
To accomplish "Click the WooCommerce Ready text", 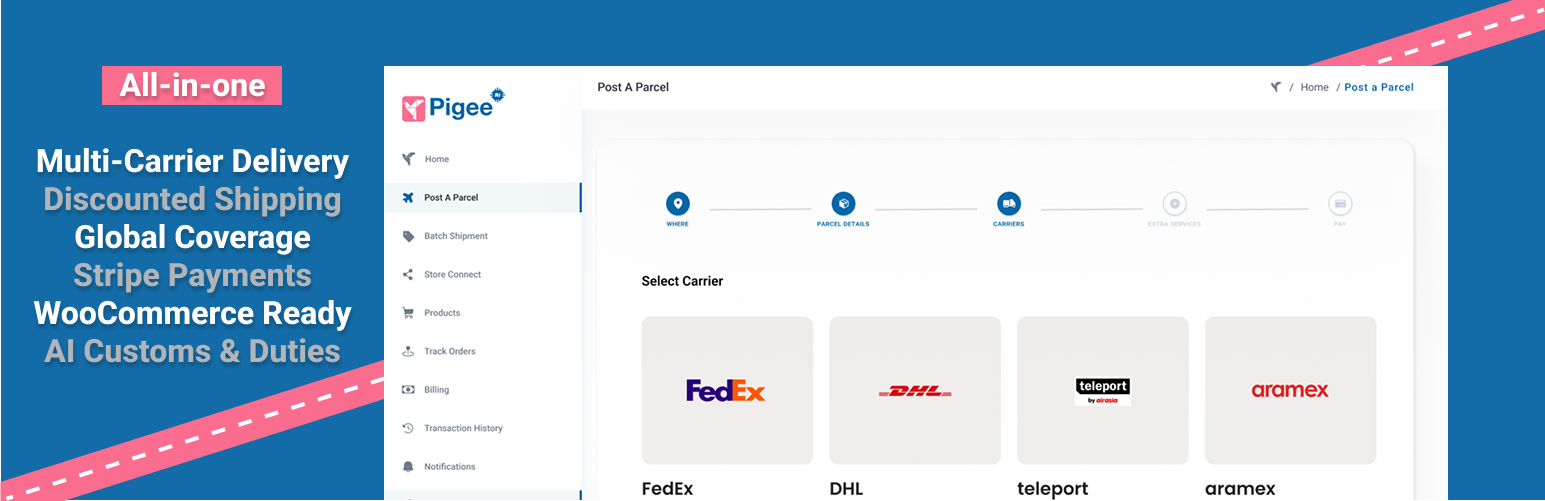I will click(192, 313).
